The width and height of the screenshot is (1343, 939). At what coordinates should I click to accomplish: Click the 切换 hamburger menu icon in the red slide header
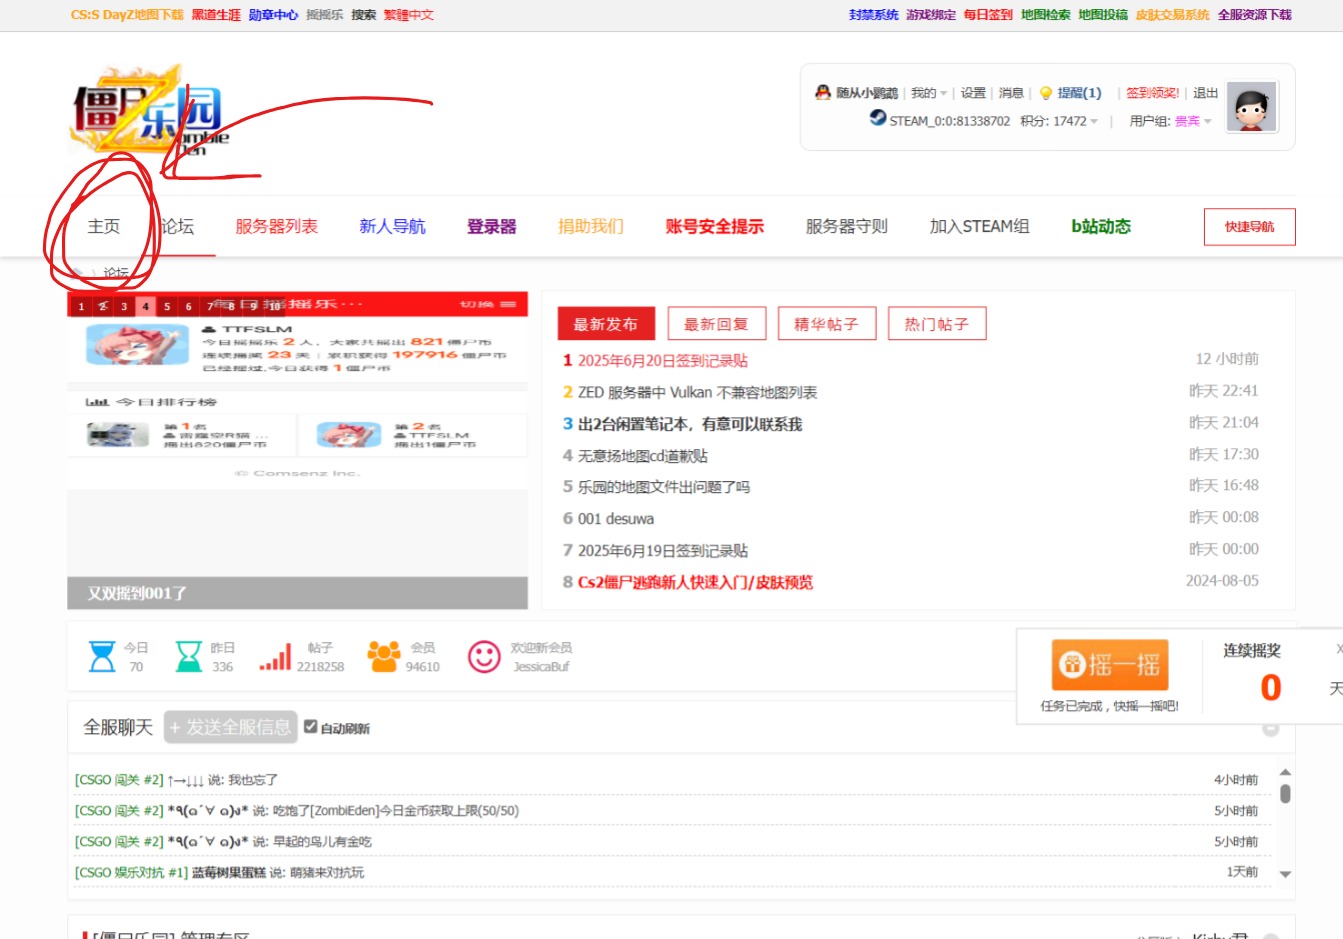508,304
